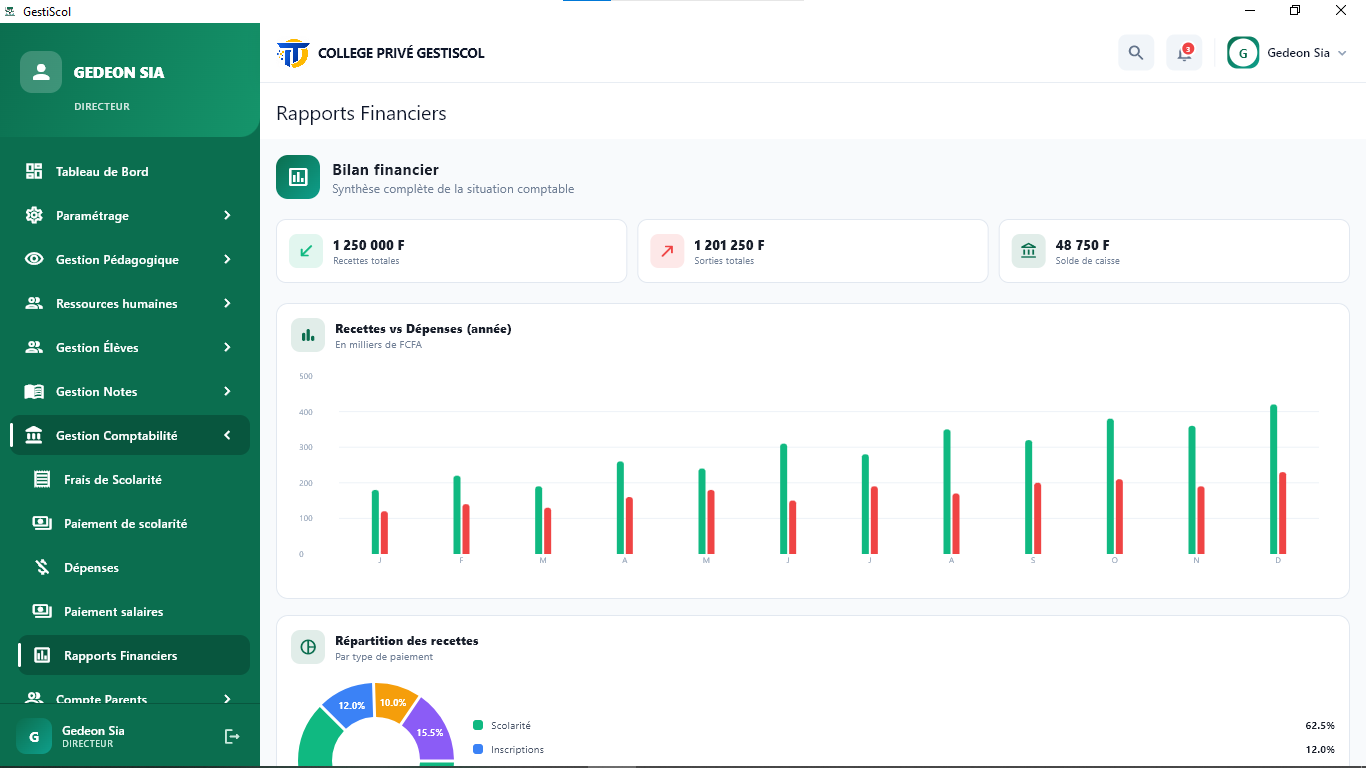This screenshot has width=1366, height=768.
Task: Select the 48 750 F solde value
Action: [1083, 245]
